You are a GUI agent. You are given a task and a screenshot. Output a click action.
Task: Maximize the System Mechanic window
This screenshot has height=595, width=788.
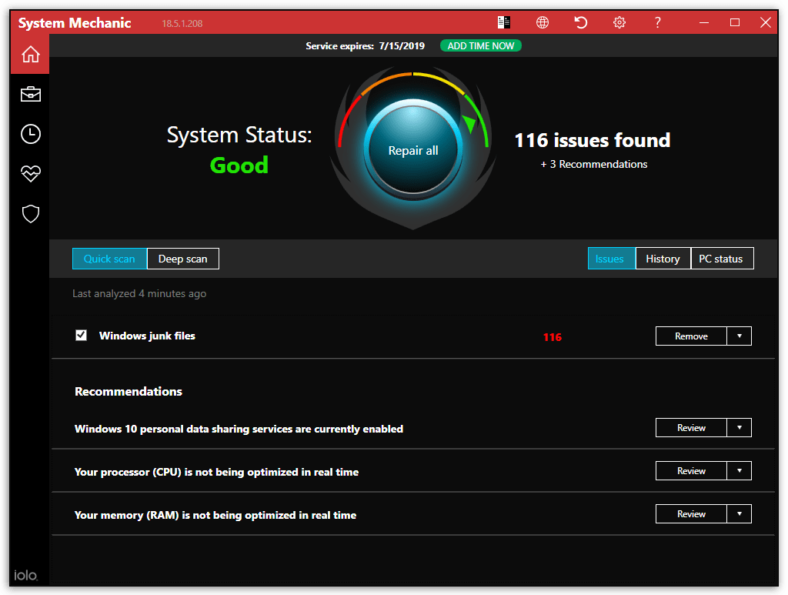click(735, 23)
